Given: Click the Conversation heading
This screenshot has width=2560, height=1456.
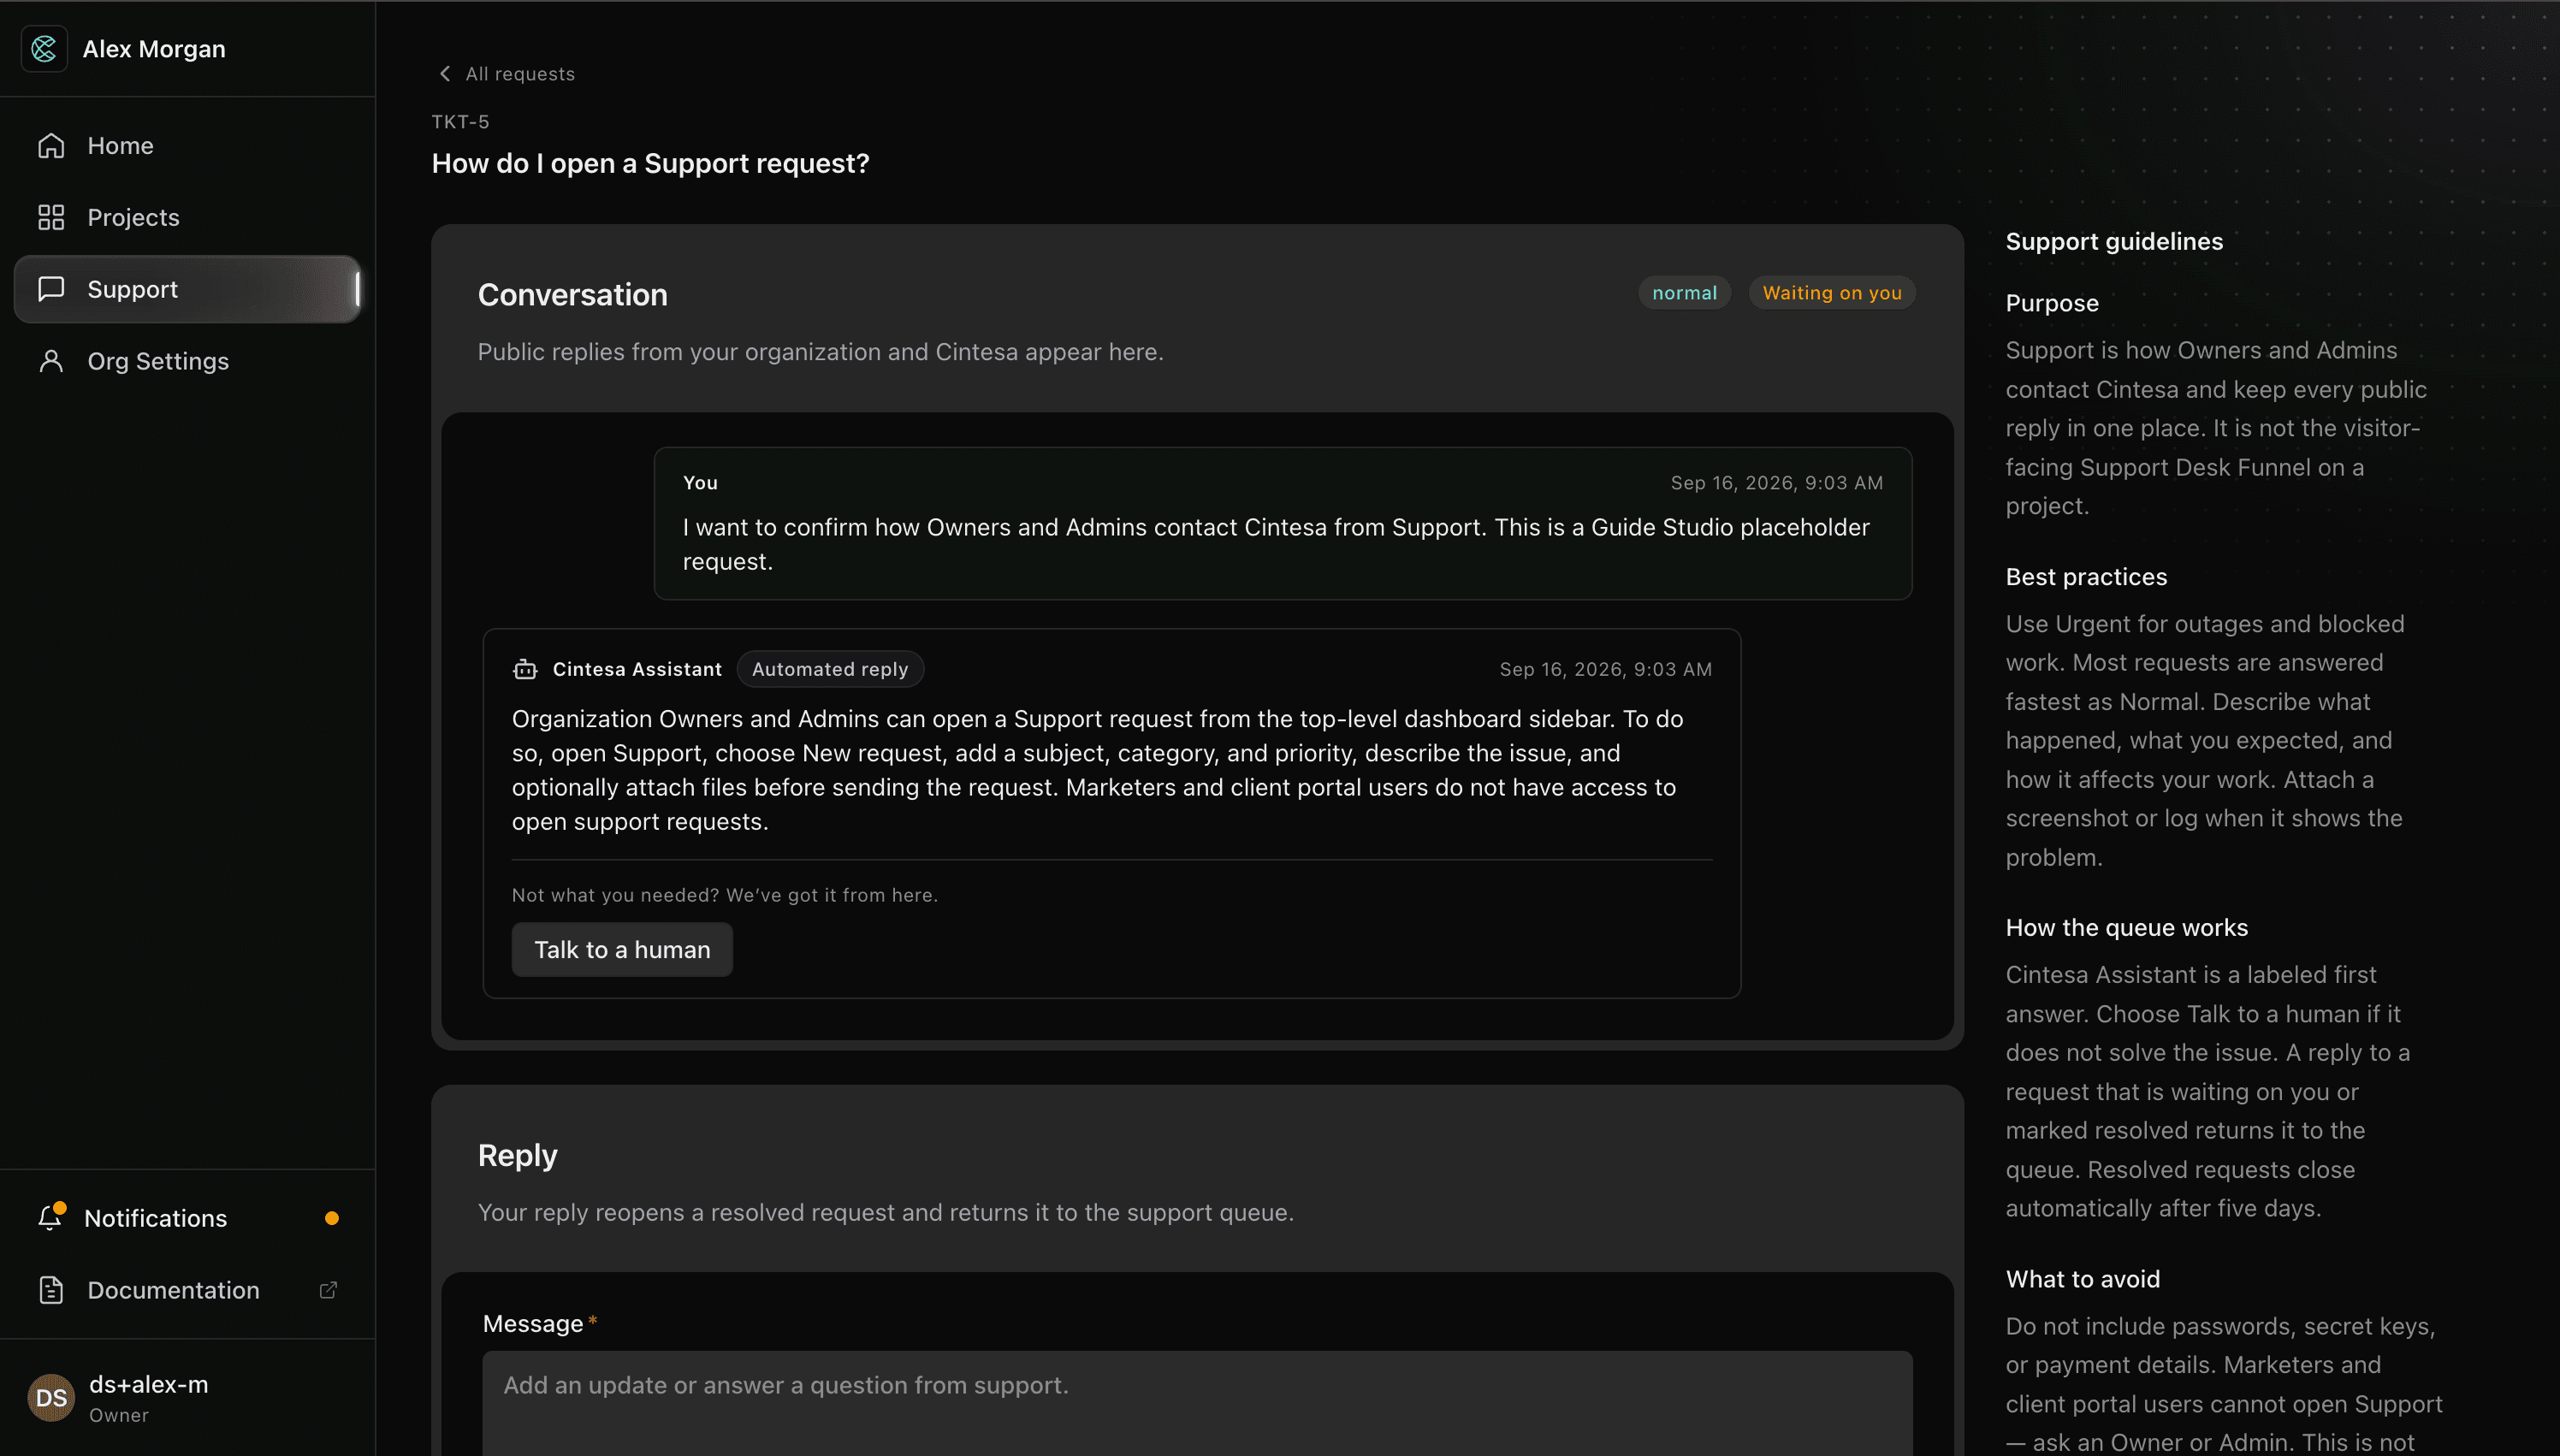Looking at the screenshot, I should pos(572,295).
